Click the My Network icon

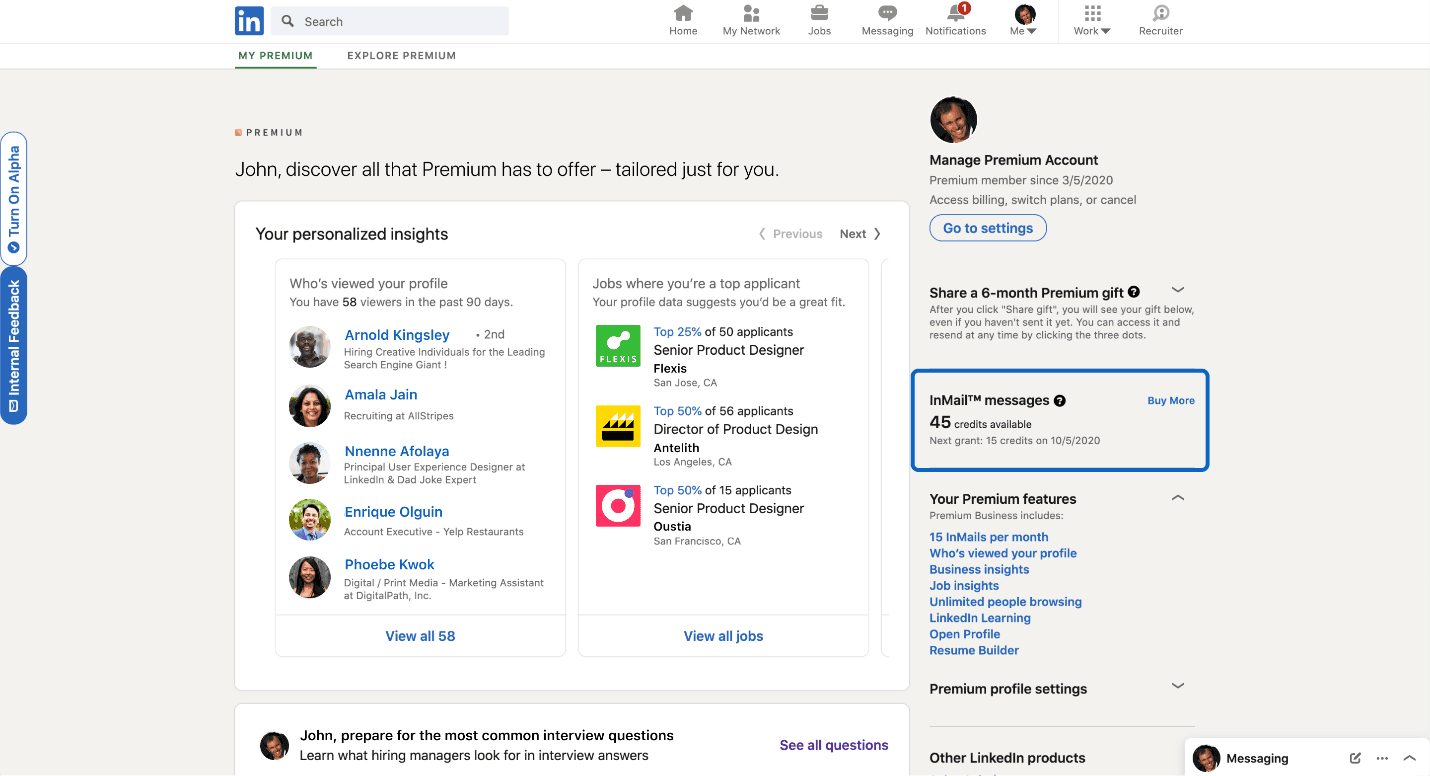click(x=751, y=18)
